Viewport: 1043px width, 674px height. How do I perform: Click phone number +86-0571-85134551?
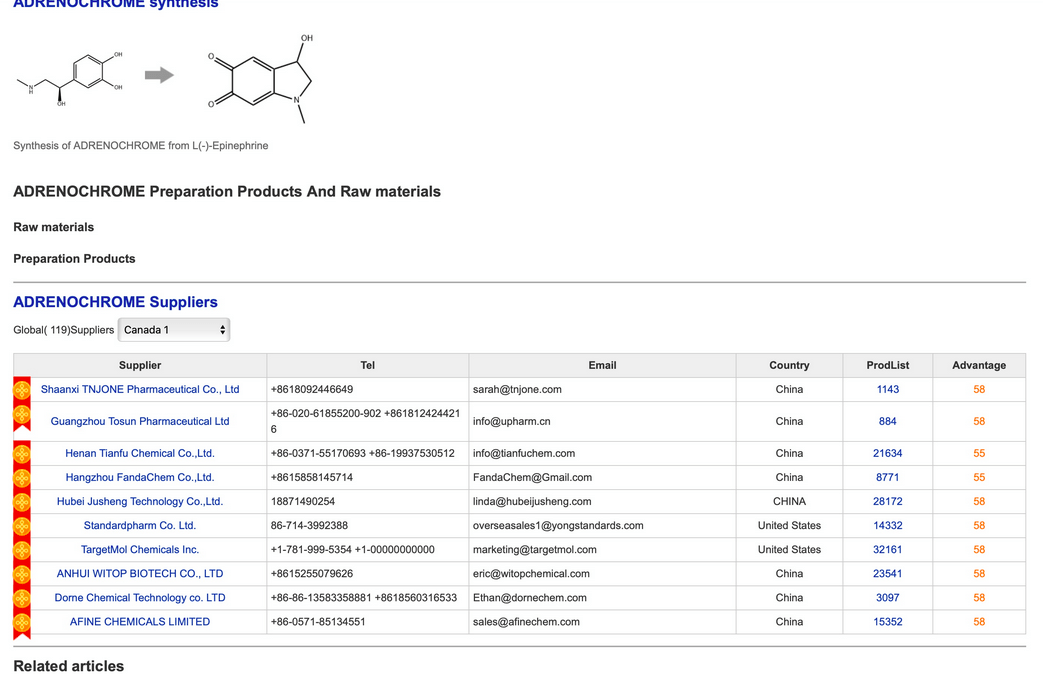(x=318, y=621)
